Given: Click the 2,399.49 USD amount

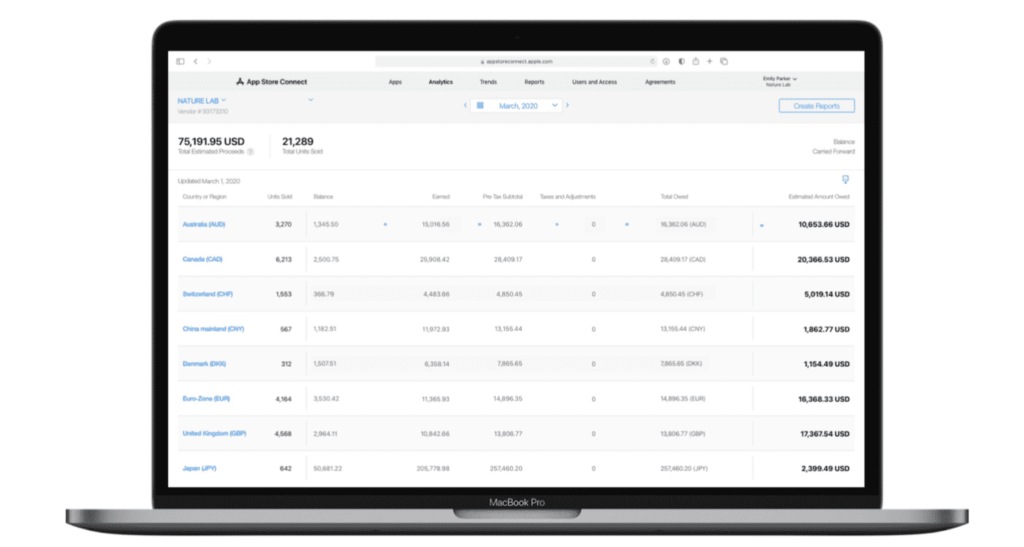Looking at the screenshot, I should tap(825, 469).
